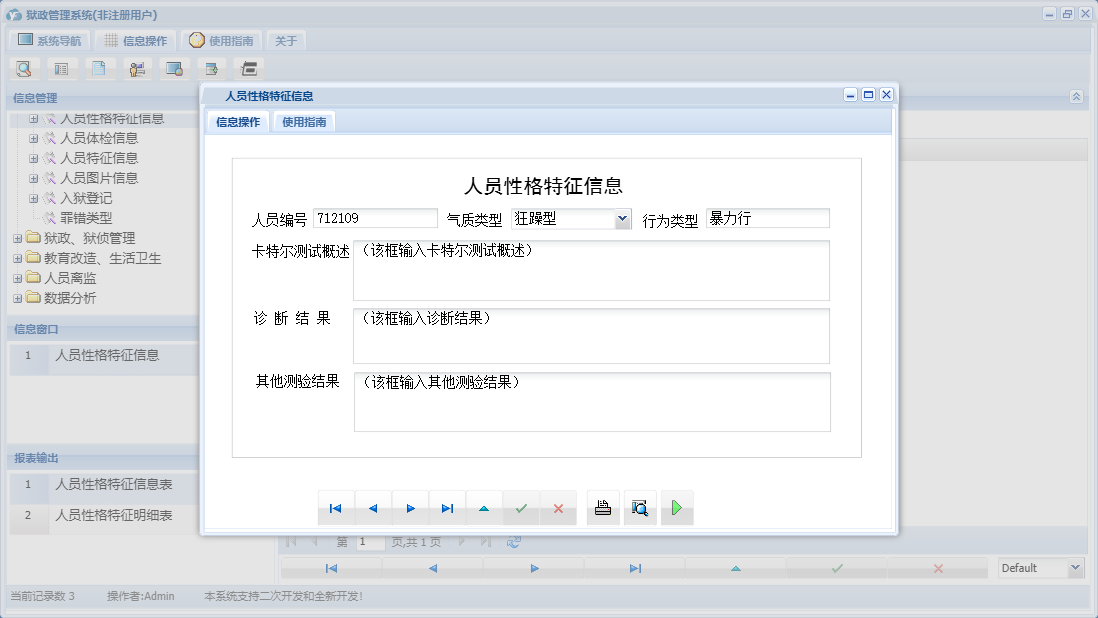Open print preview in the dialog
This screenshot has width=1098, height=618.
pos(640,508)
